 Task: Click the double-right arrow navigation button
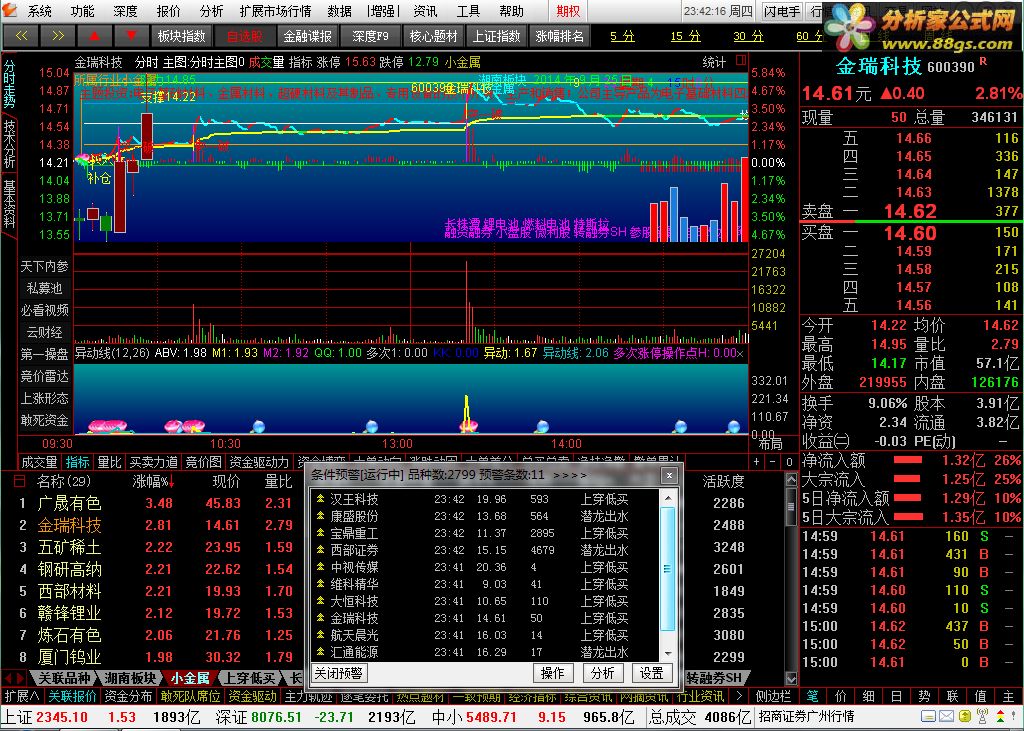(x=57, y=36)
